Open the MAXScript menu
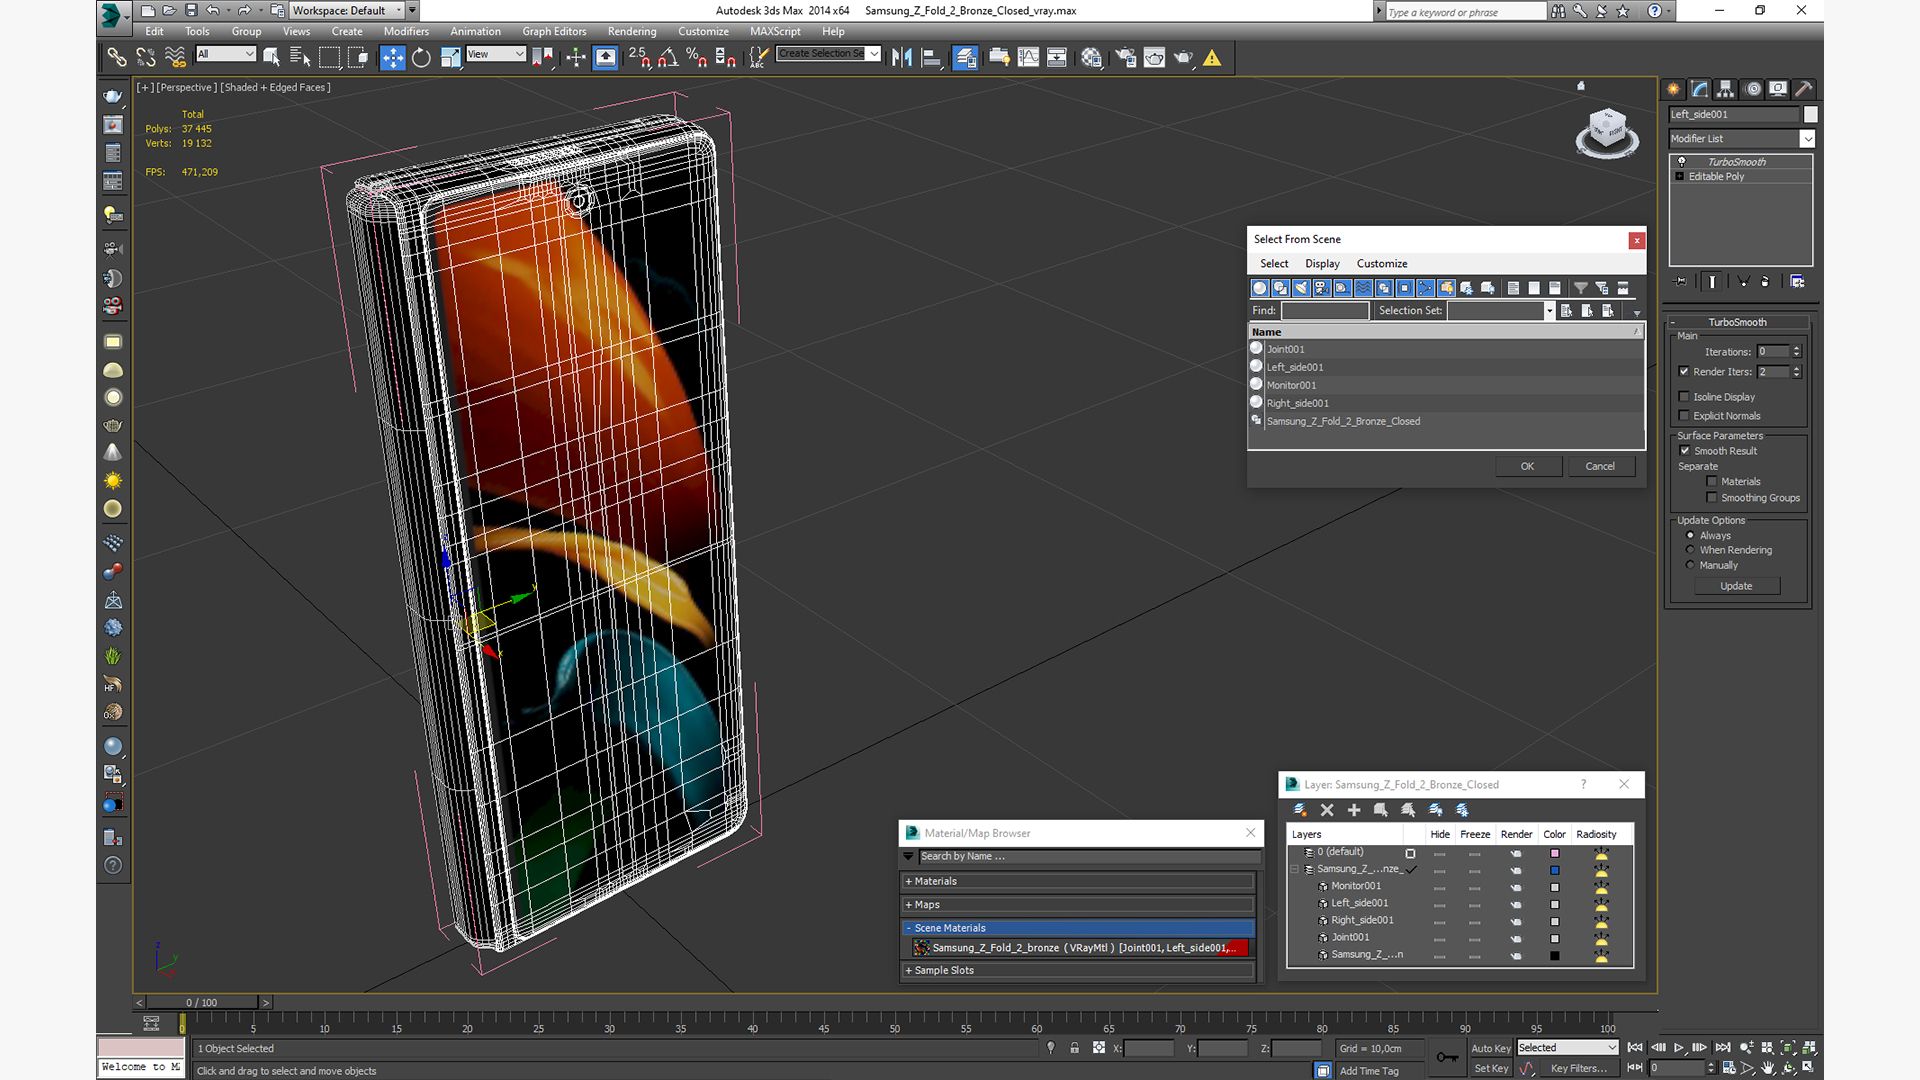This screenshot has height=1080, width=1920. [x=775, y=31]
